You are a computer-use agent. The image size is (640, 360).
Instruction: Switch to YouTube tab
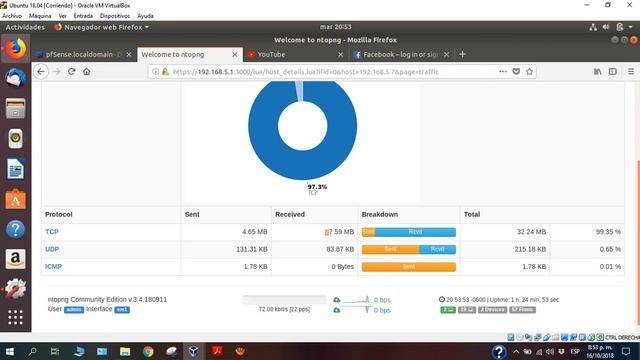(296, 54)
